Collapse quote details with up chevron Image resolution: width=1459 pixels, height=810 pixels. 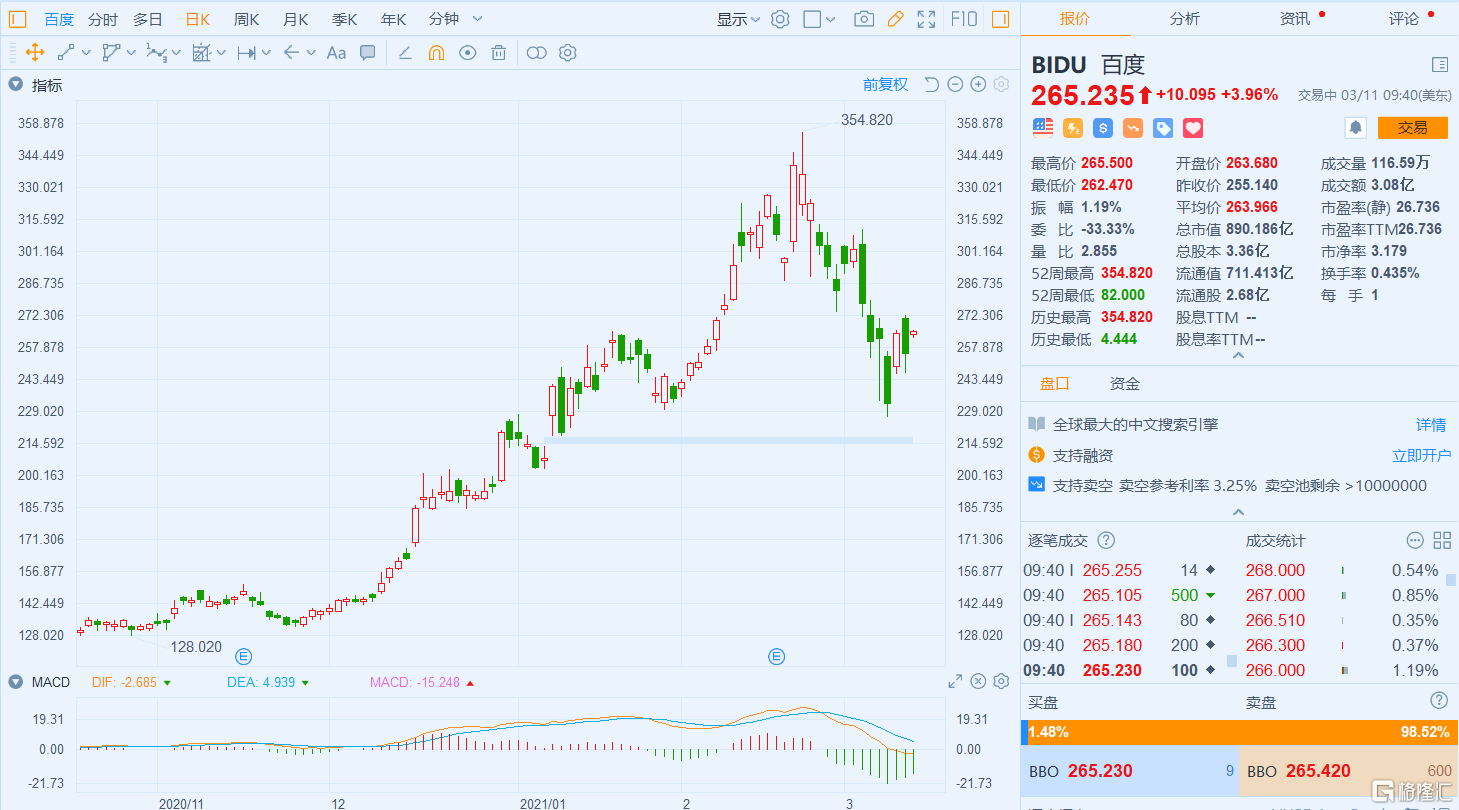click(x=1239, y=355)
